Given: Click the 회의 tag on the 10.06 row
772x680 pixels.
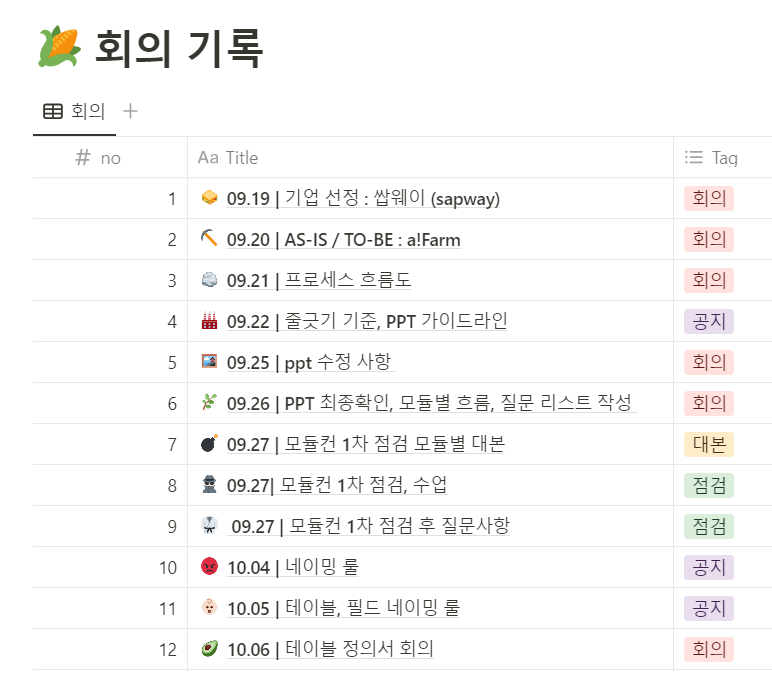Looking at the screenshot, I should (709, 649).
